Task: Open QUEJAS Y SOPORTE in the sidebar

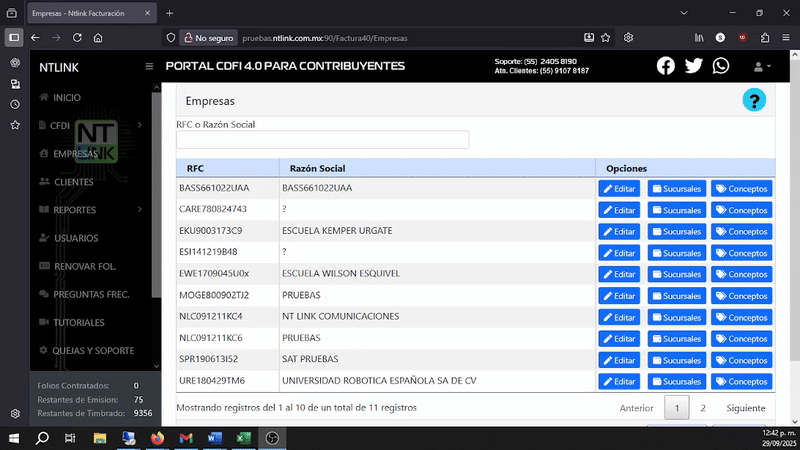Action: pos(93,351)
